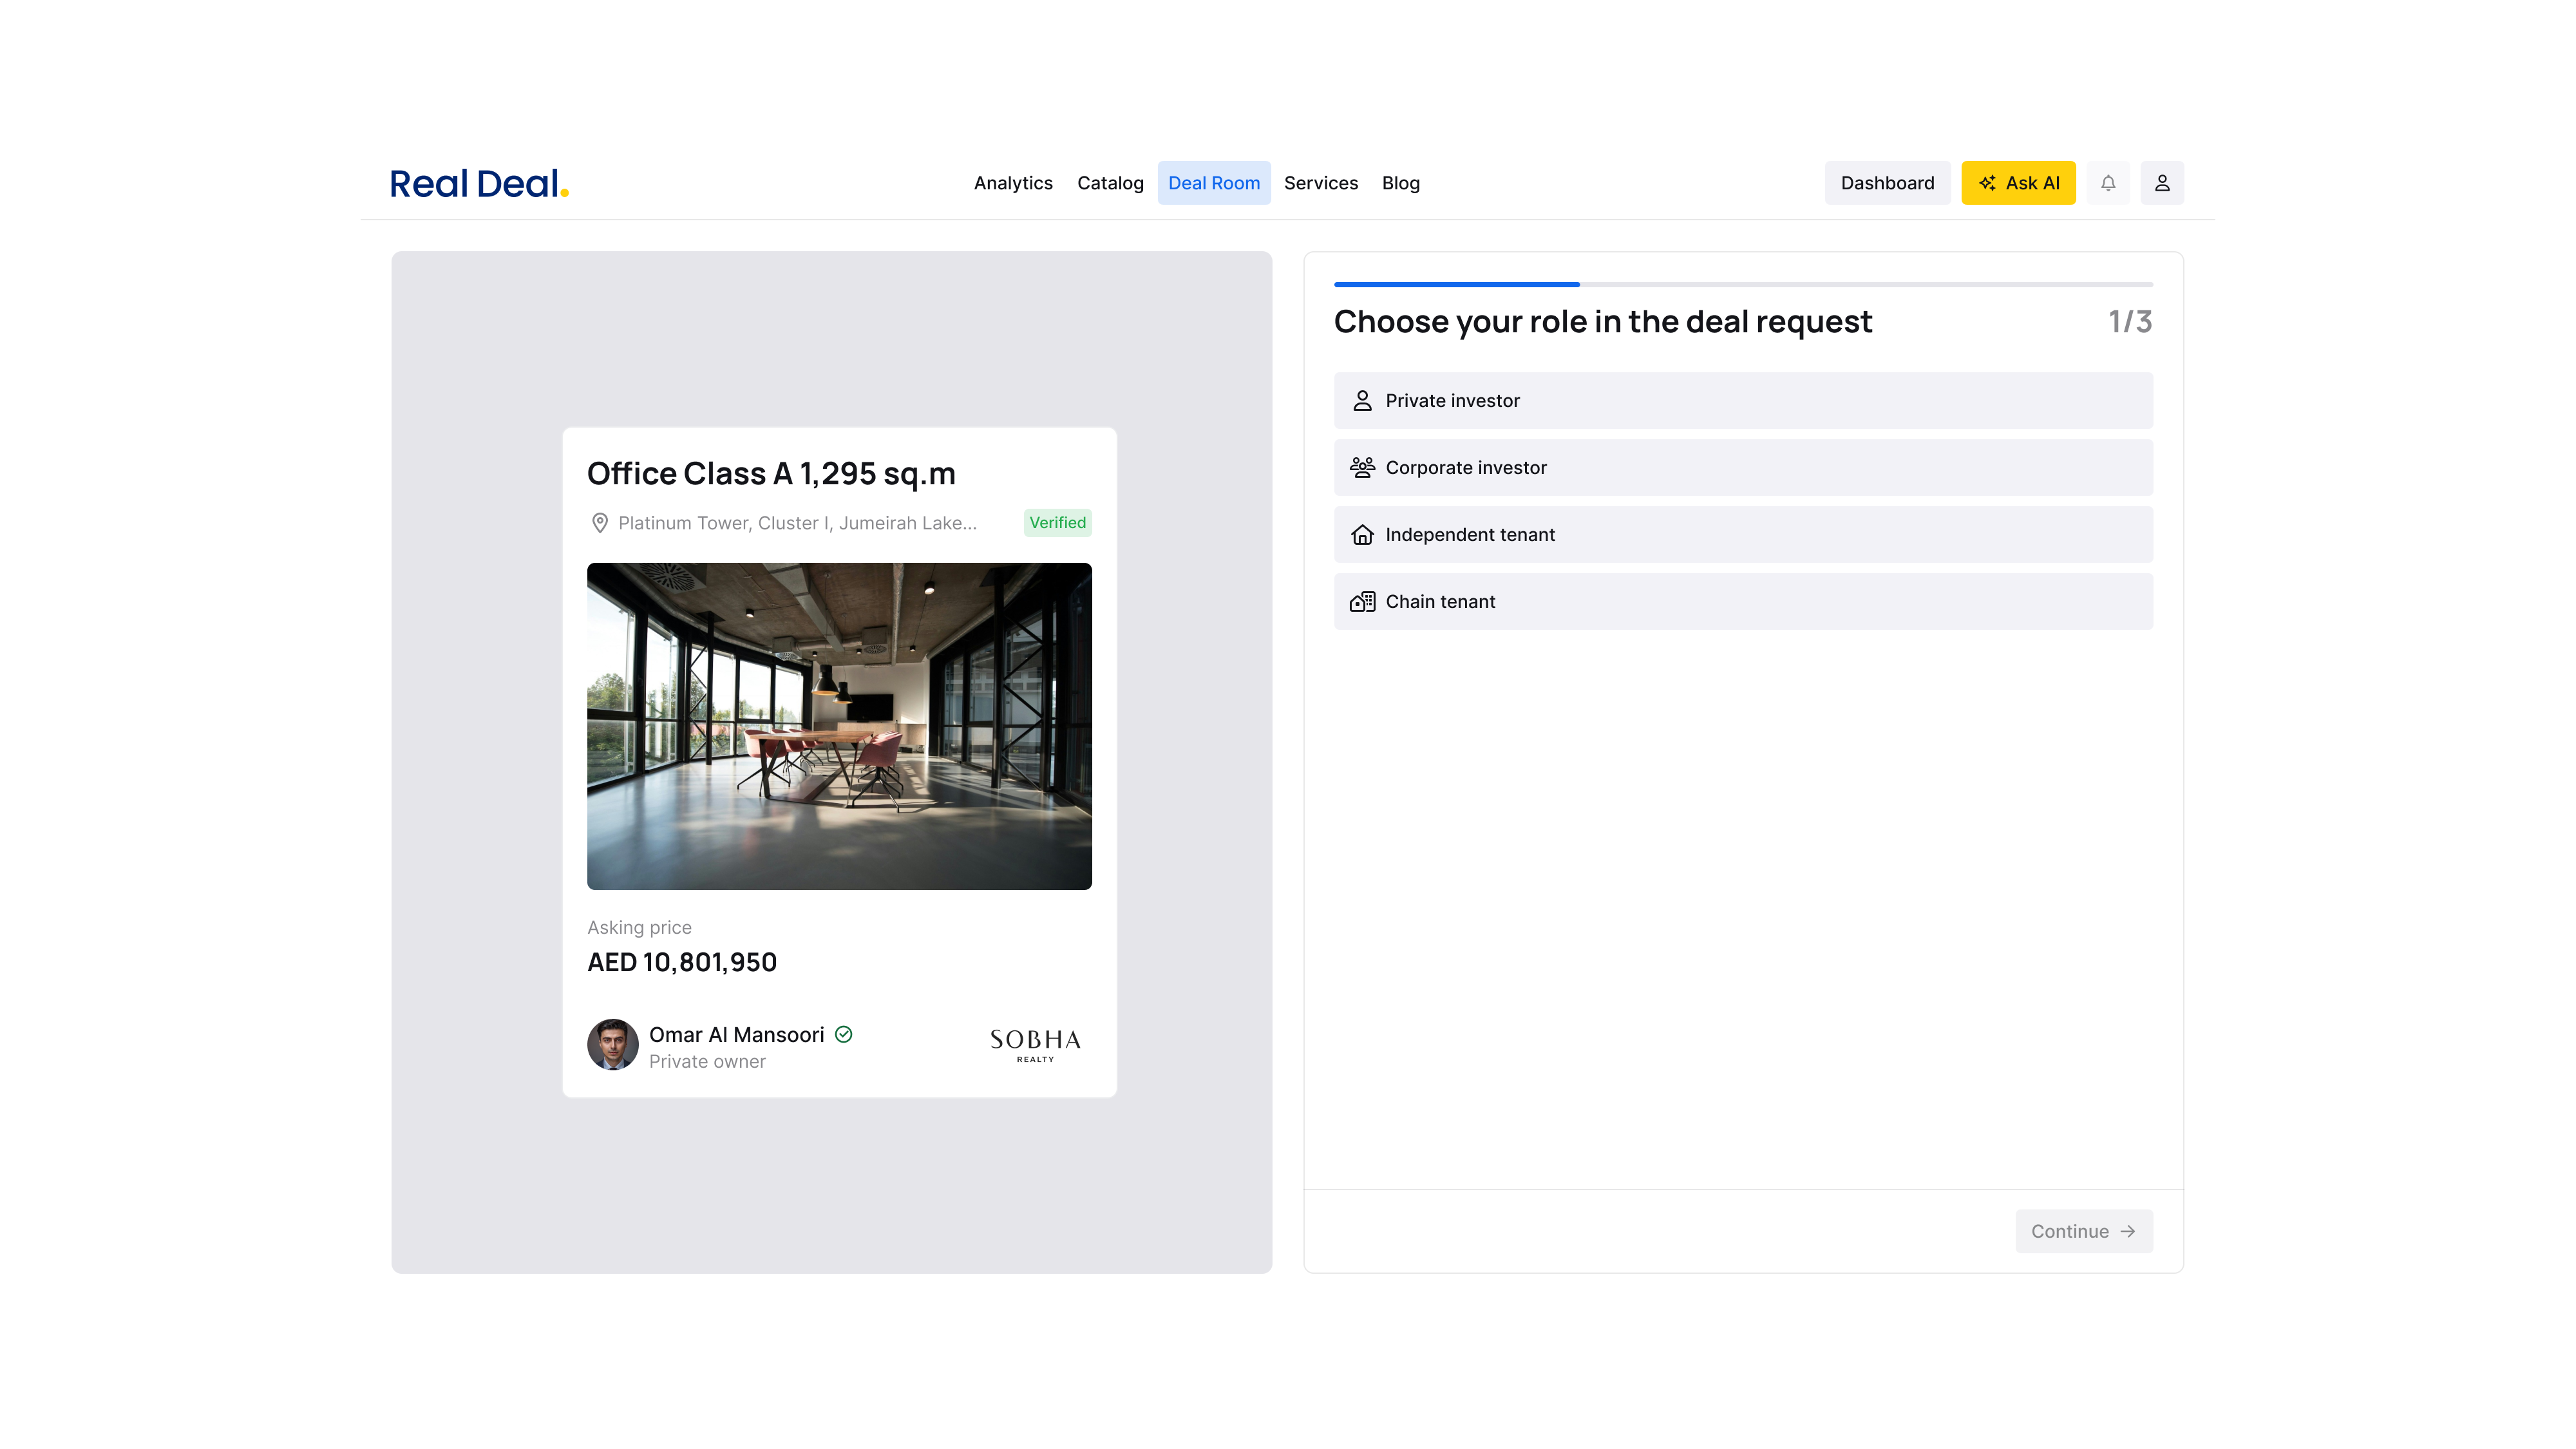The width and height of the screenshot is (2576, 1449).
Task: Click the Office Class A 1,295 sq.m title
Action: 771,473
